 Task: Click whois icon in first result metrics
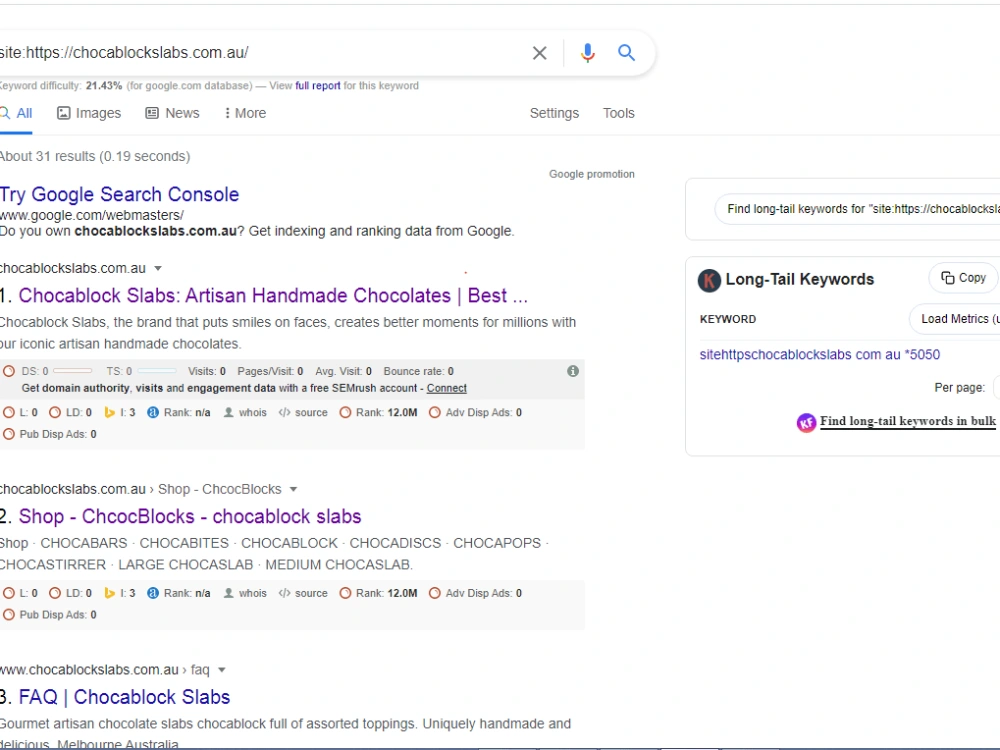click(246, 413)
